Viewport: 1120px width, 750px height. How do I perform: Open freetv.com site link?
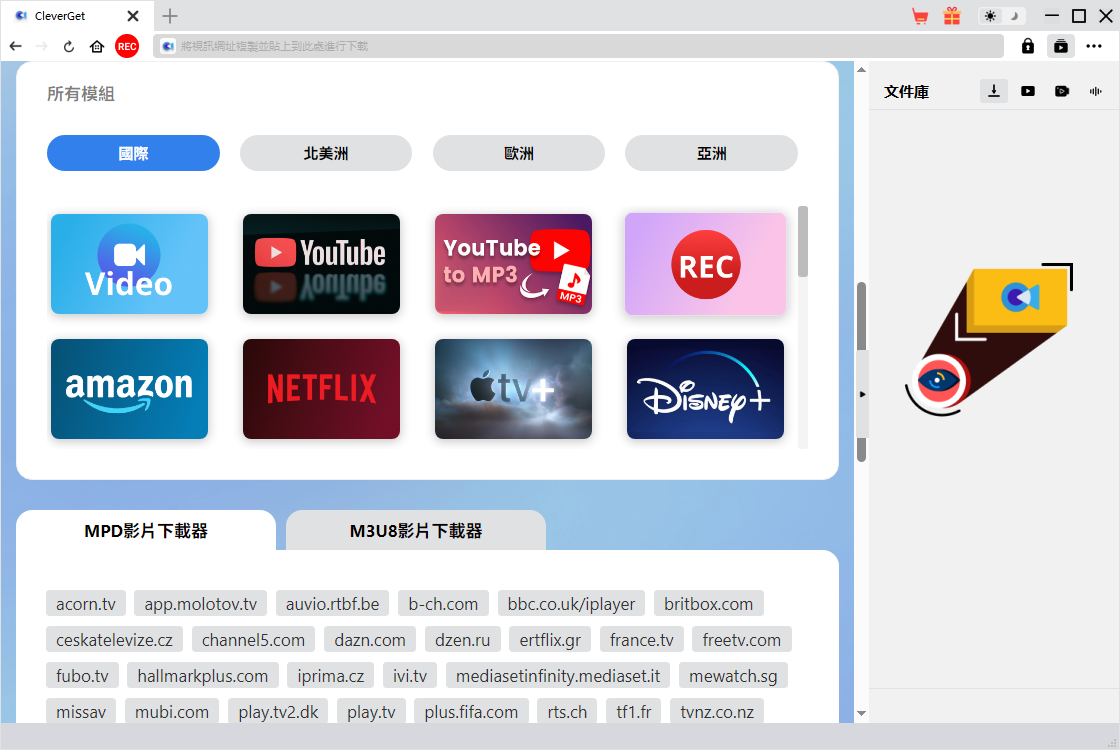pos(741,639)
